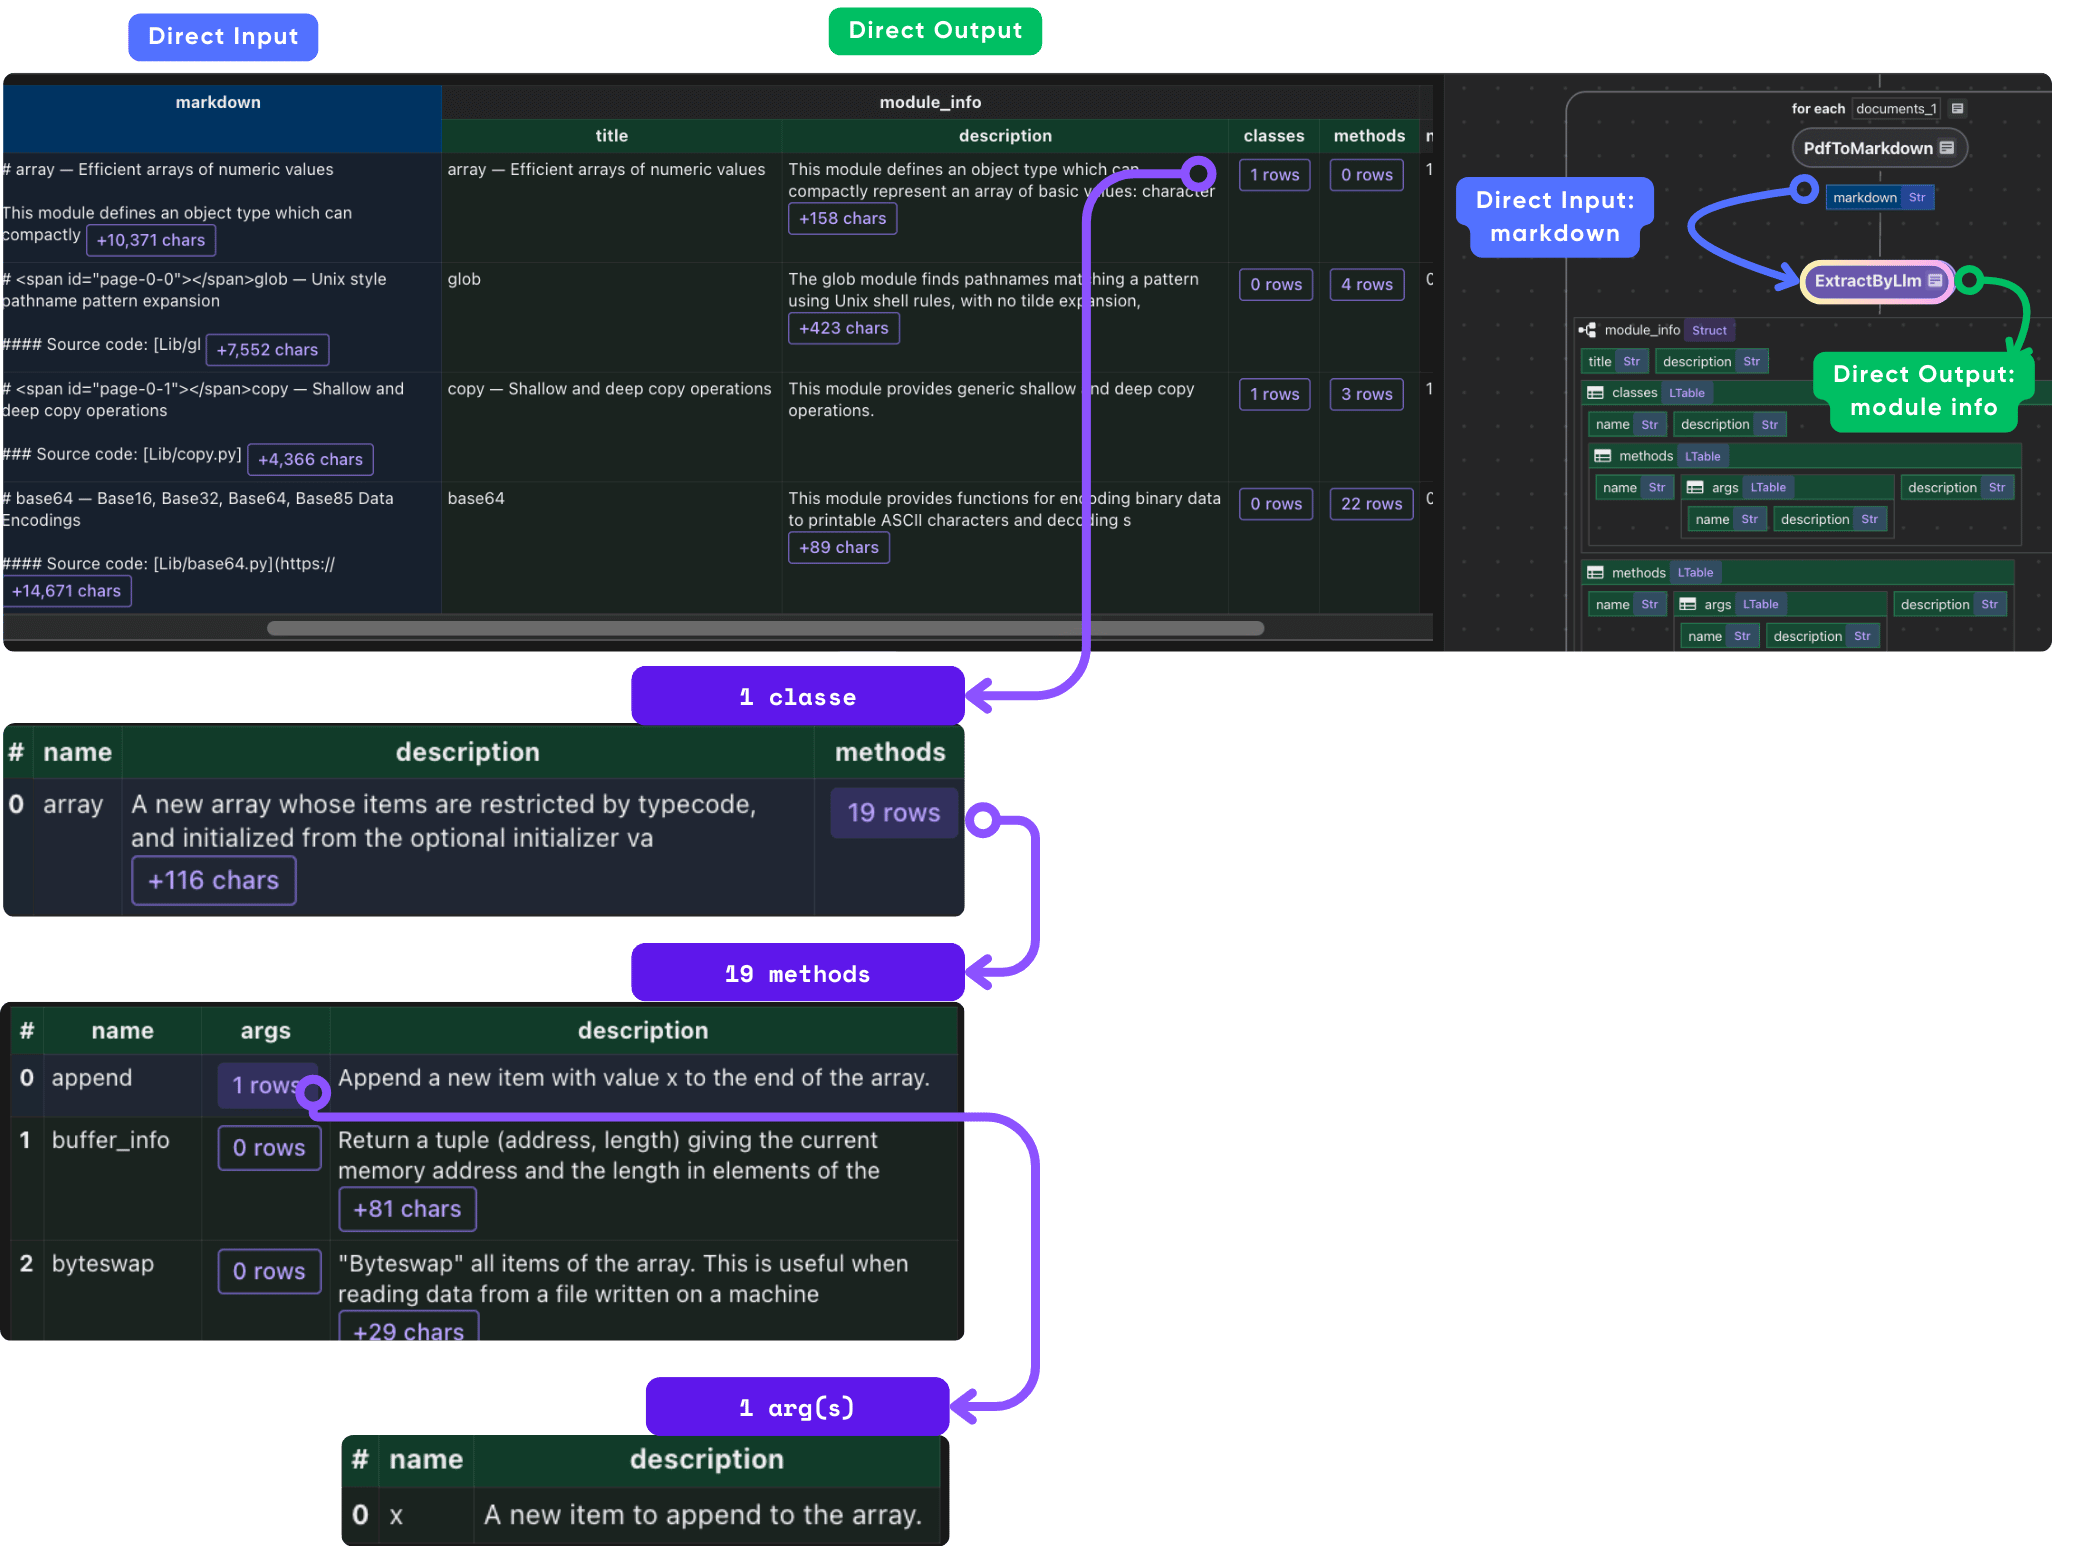Click the table icon beside args LTable
2097x1548 pixels.
[1697, 487]
